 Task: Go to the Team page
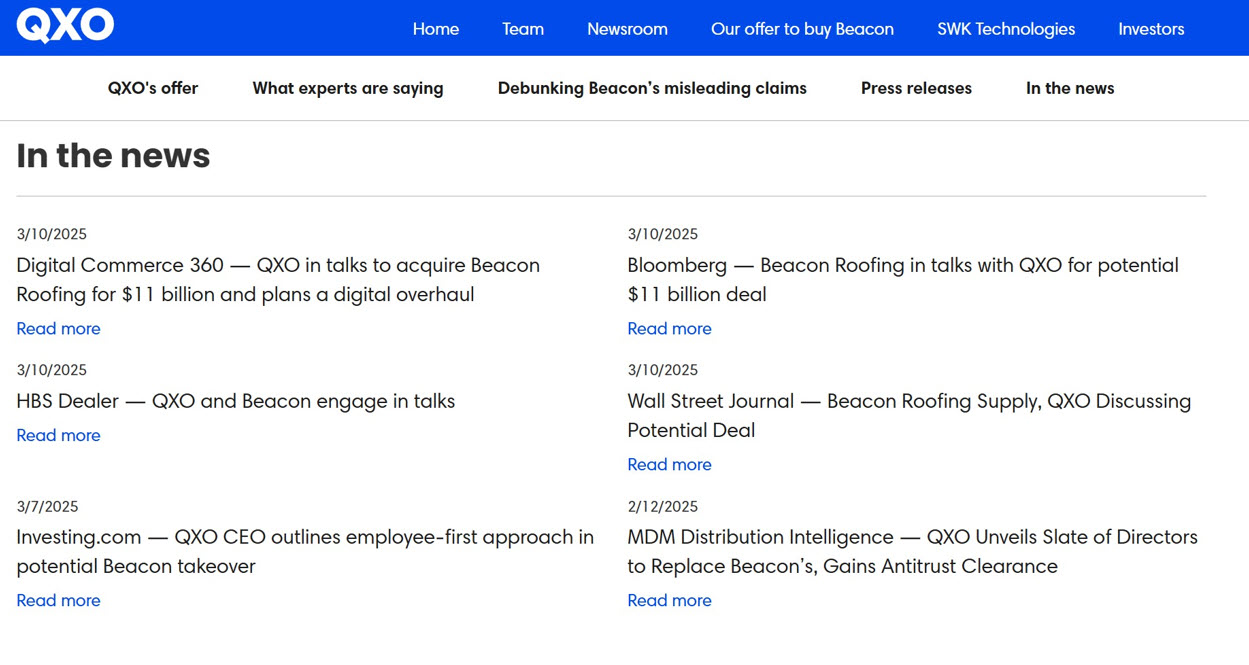[523, 29]
